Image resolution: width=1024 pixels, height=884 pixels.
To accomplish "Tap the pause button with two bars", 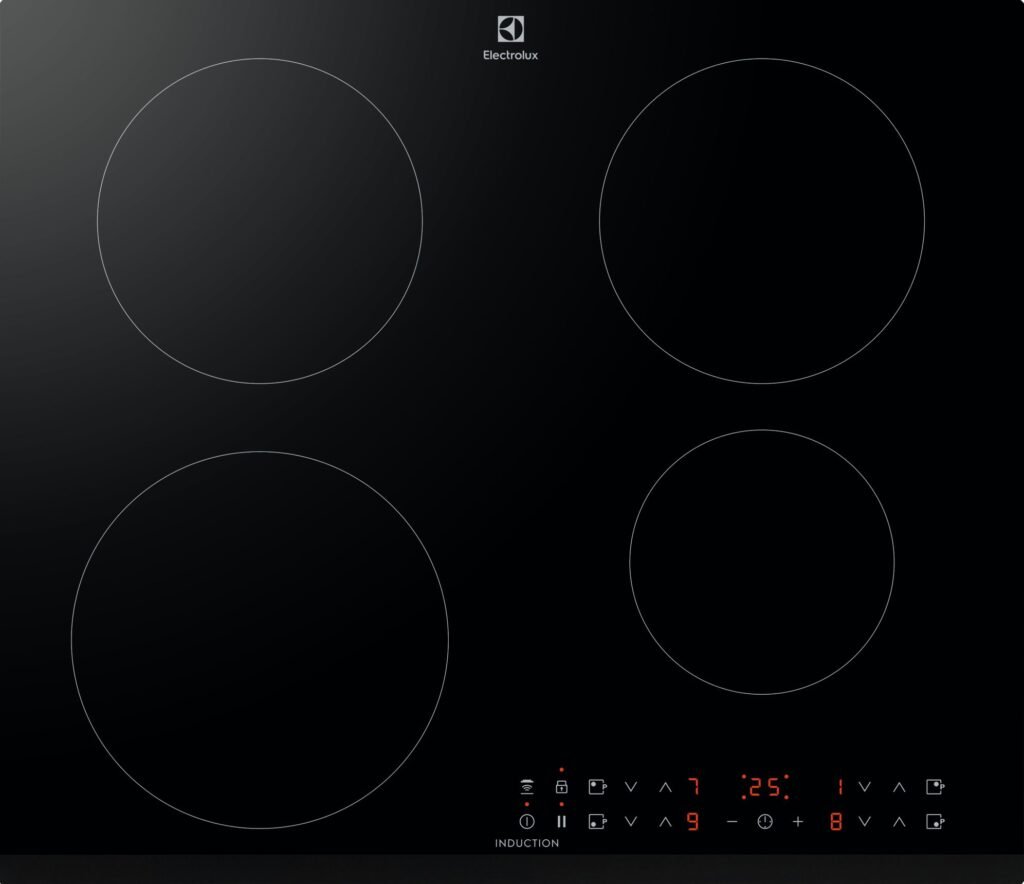I will 561,821.
